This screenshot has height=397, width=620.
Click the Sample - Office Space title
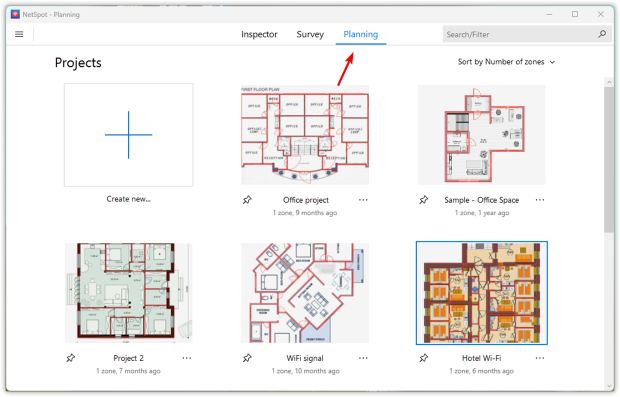click(x=482, y=200)
